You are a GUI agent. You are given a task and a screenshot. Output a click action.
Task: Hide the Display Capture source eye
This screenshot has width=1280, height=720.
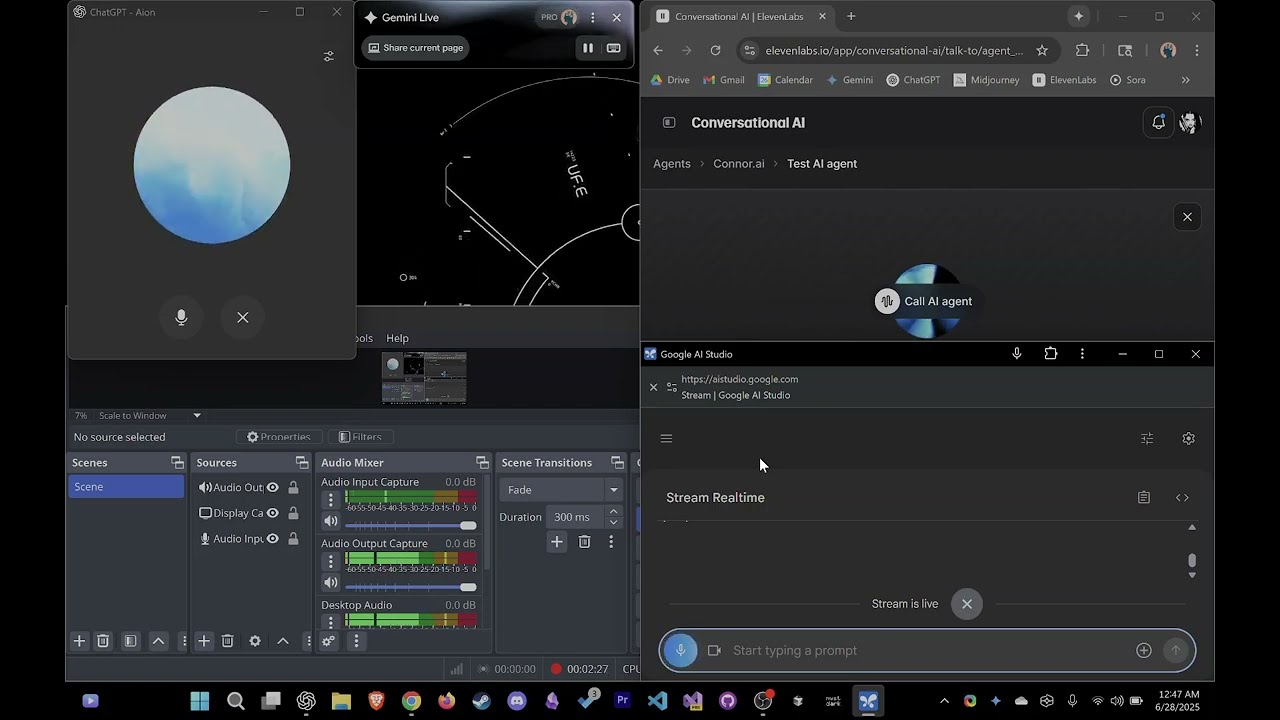(x=272, y=513)
